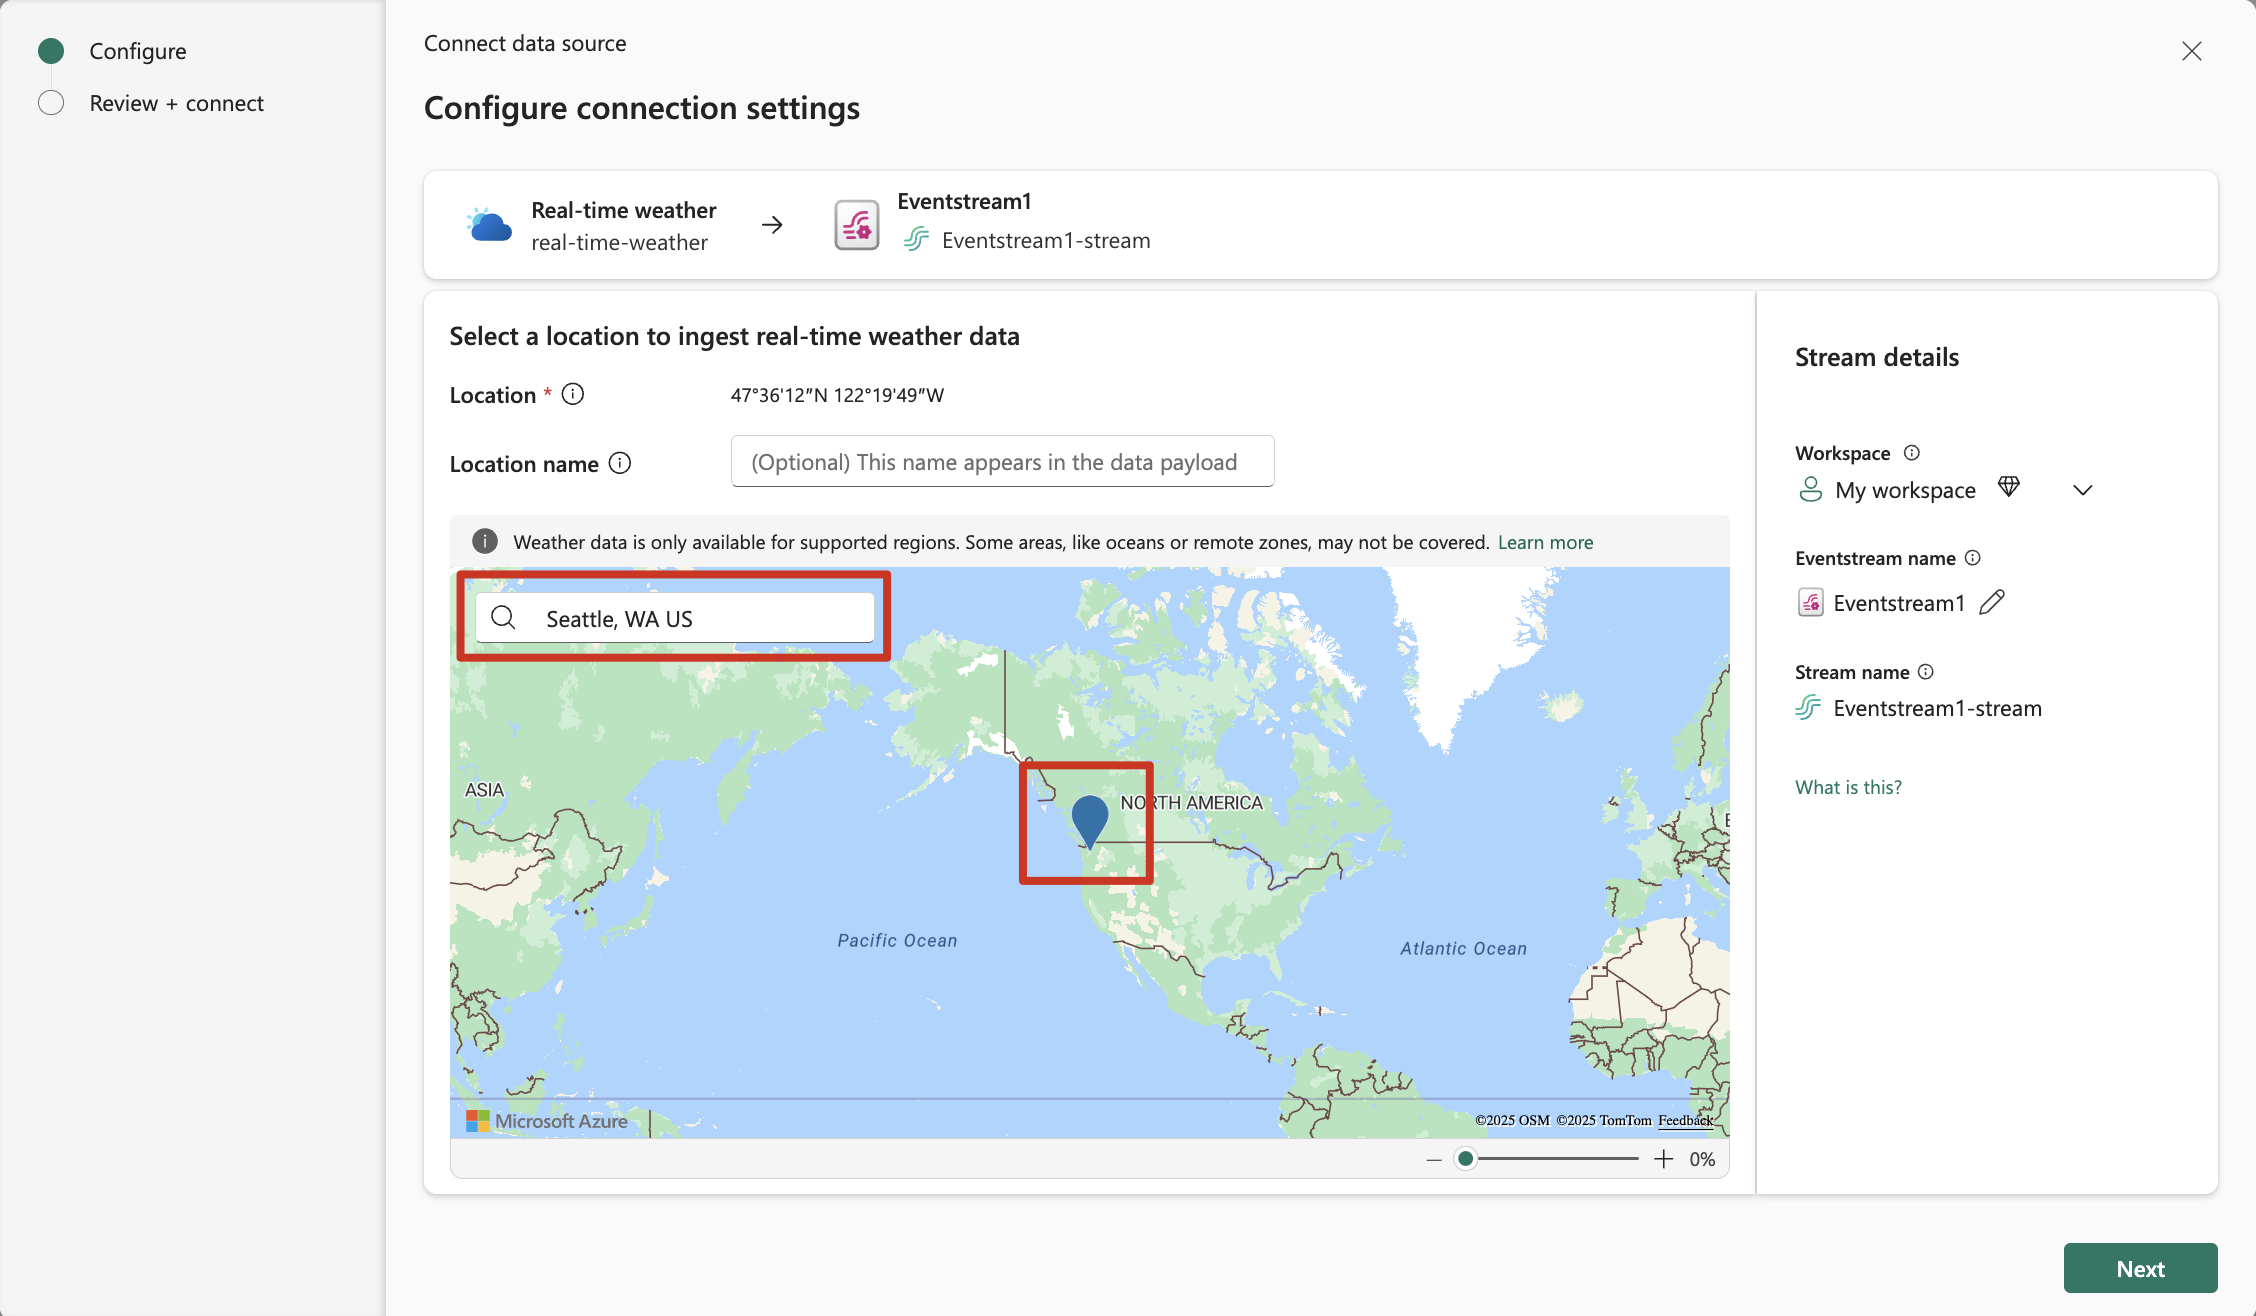Click the Location name info icon

pos(620,463)
